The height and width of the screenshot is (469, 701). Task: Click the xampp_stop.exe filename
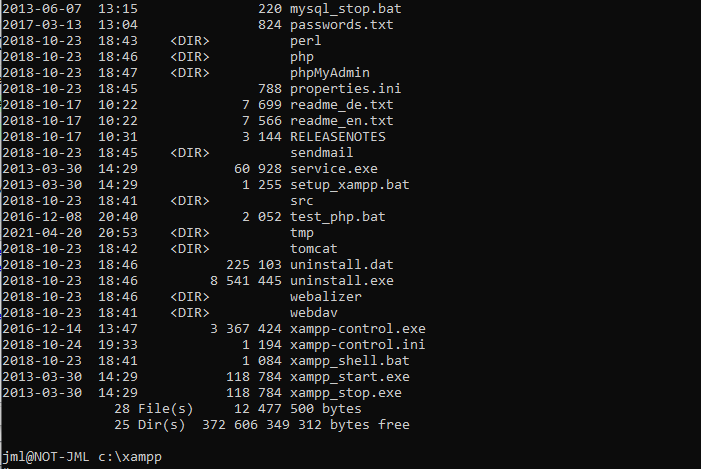pyautogui.click(x=346, y=393)
